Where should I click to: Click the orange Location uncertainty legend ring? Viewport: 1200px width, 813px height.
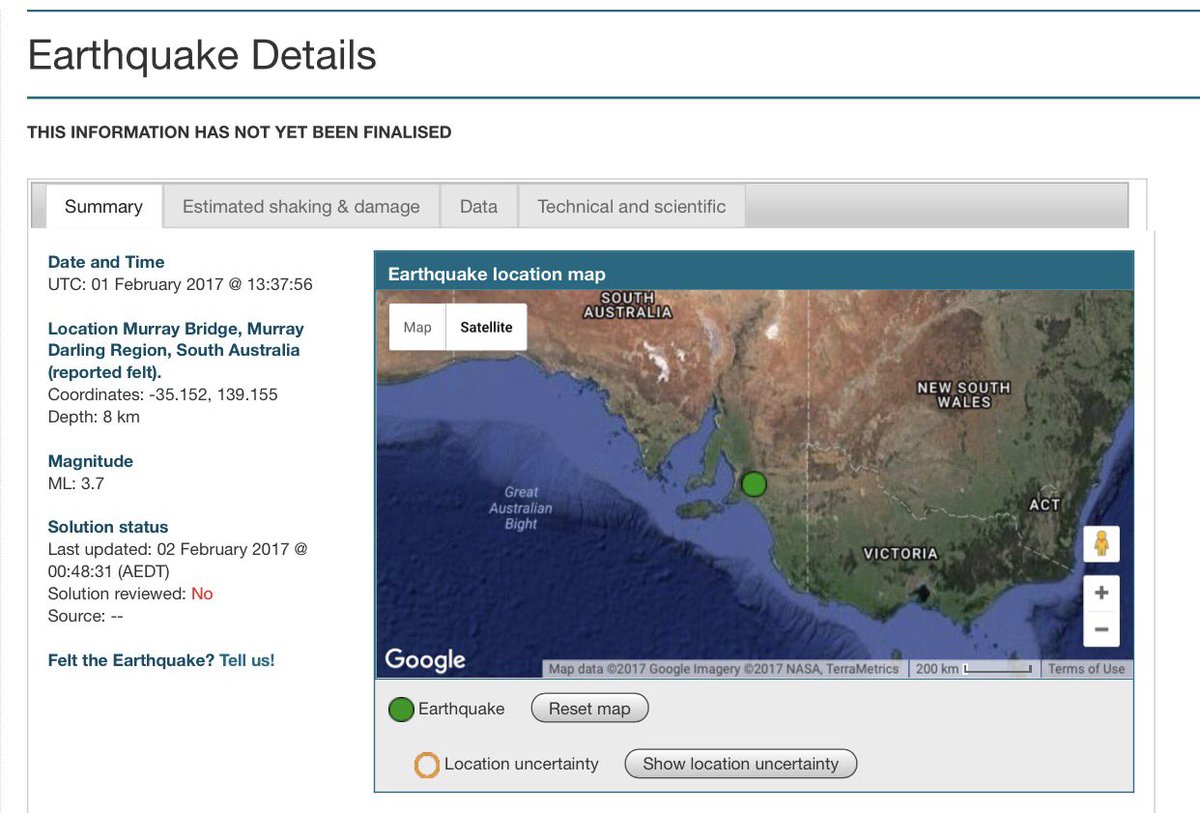pos(427,765)
